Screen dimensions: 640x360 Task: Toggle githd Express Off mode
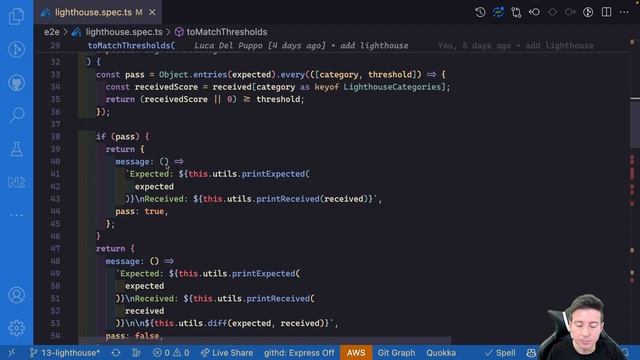pyautogui.click(x=299, y=353)
